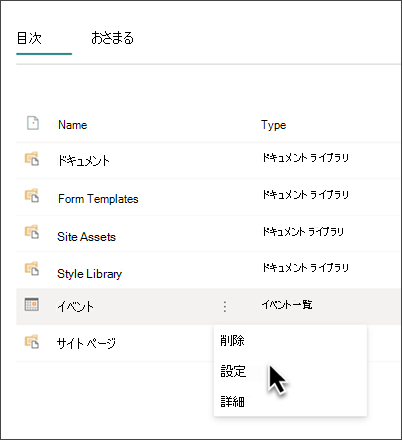Sort by the Name column header

click(73, 125)
